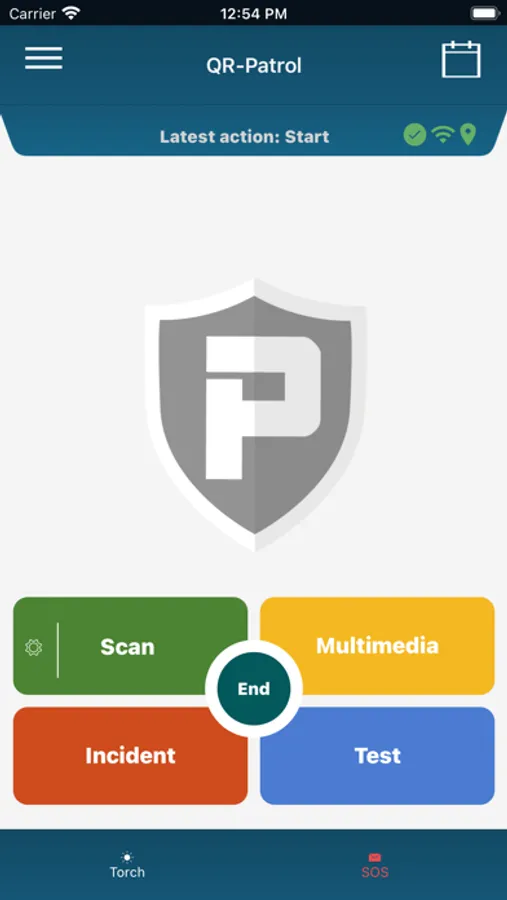Image resolution: width=507 pixels, height=900 pixels.
Task: Tap the green Wi-Fi connectivity icon
Action: 443,135
